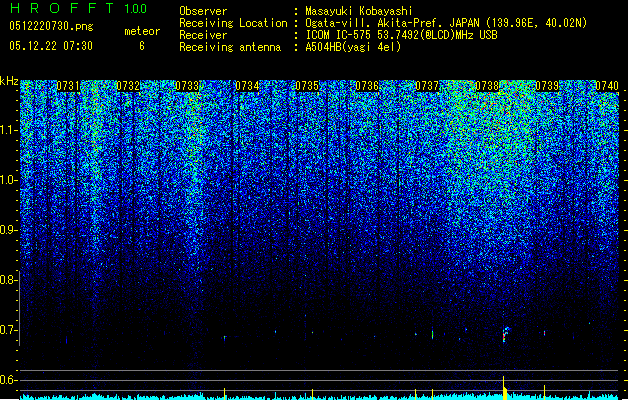Click the 0.7 kHz frequency axis label
This screenshot has height=400, width=629.
click(8, 330)
